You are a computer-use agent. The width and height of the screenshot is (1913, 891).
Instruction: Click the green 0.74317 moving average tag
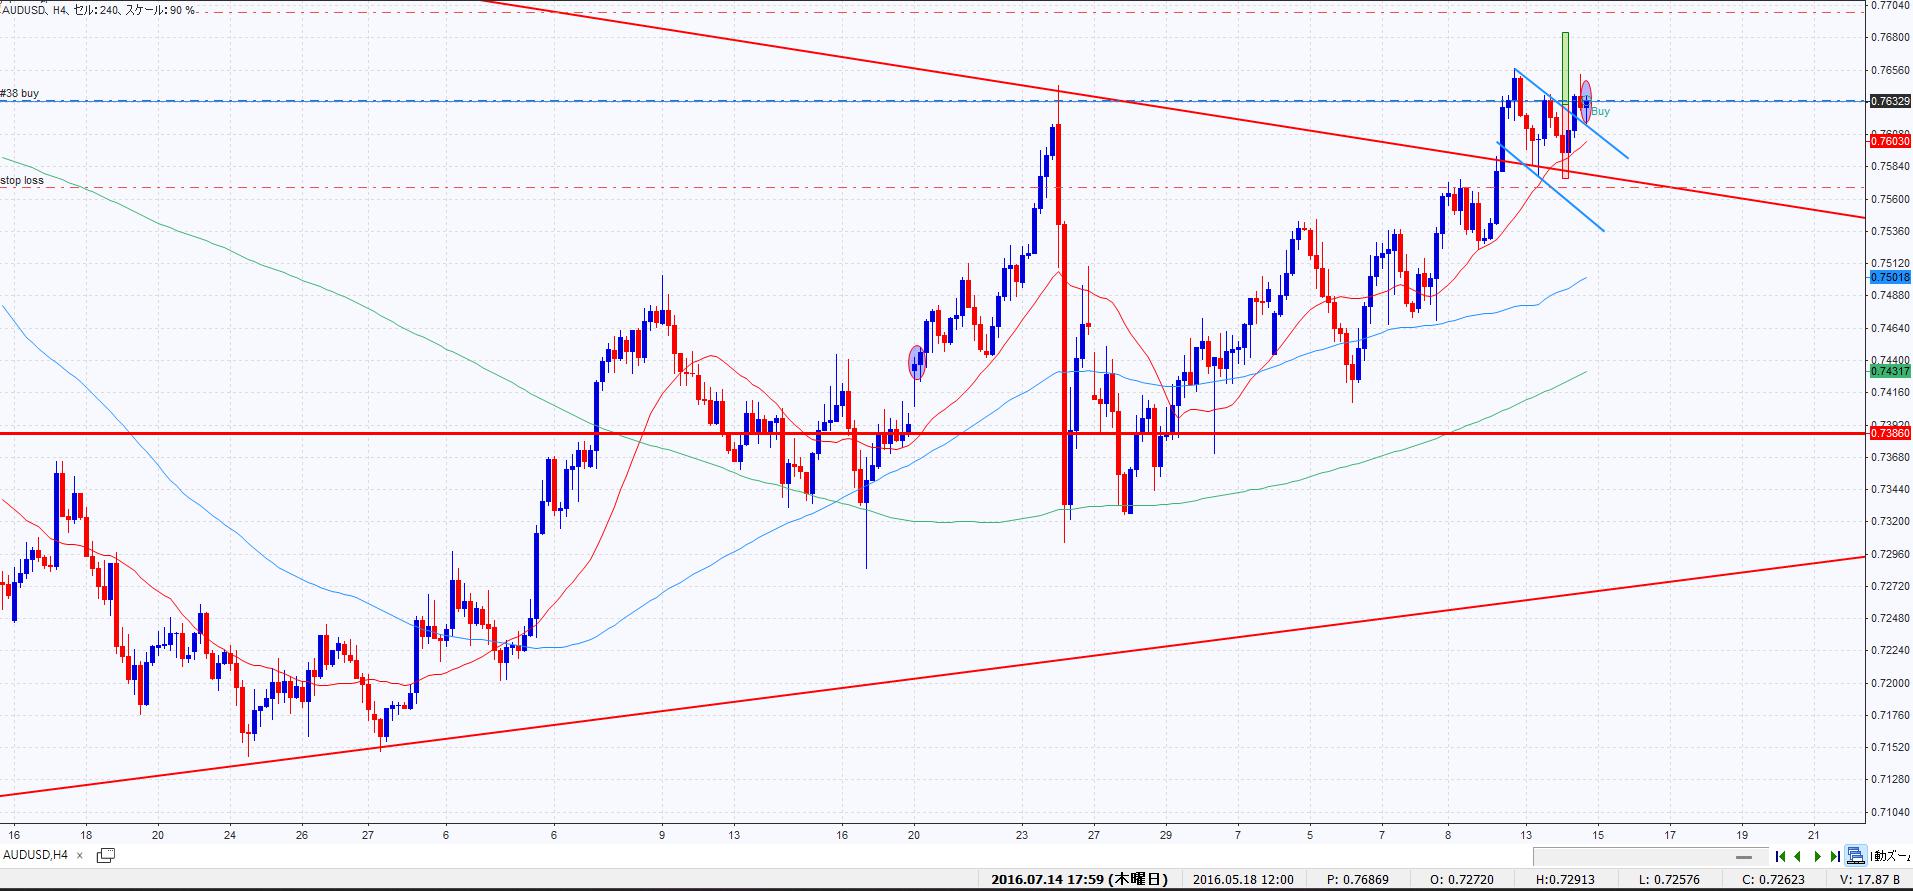coord(1890,371)
